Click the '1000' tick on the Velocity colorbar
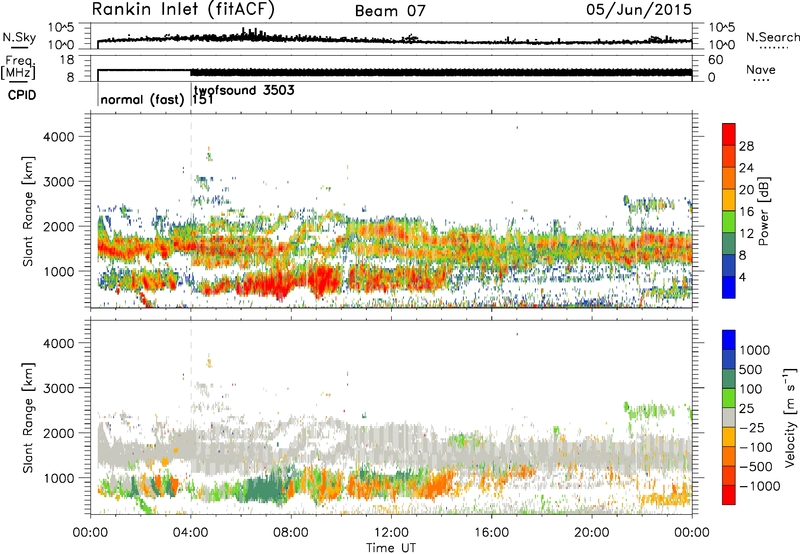 pyautogui.click(x=755, y=350)
